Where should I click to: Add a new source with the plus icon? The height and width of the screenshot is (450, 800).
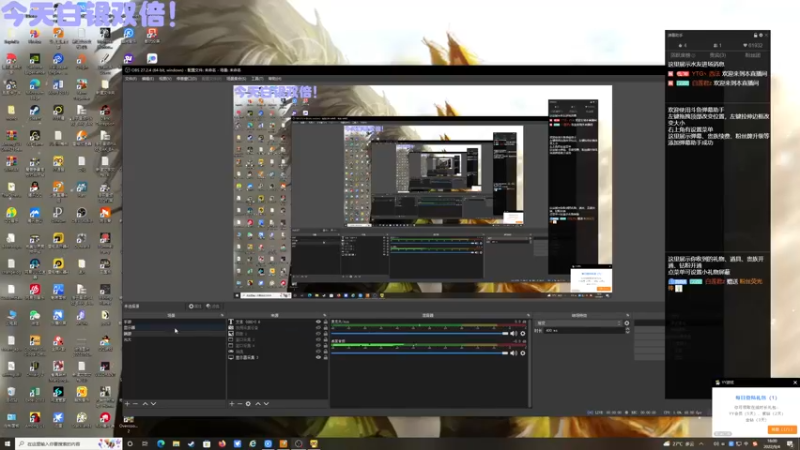click(232, 404)
